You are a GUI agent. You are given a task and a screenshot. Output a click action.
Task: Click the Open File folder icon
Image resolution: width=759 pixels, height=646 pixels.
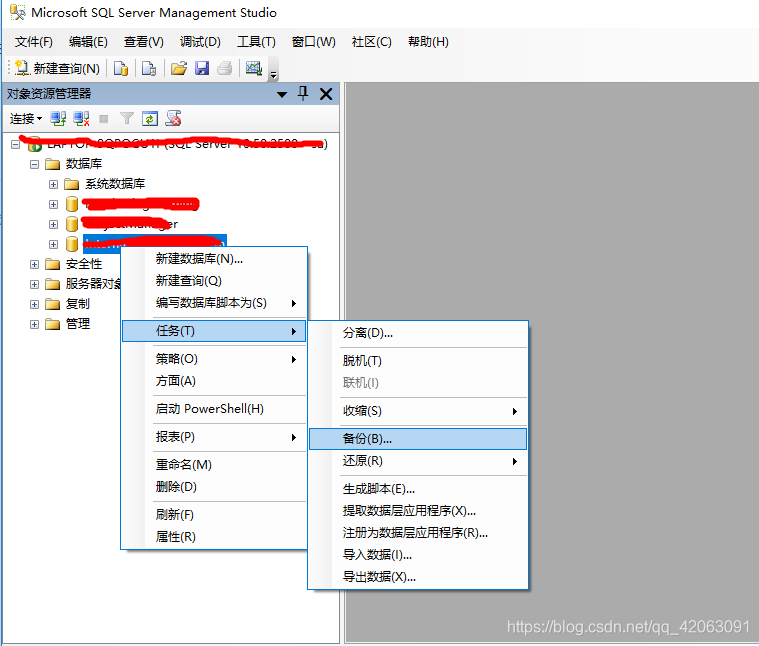click(179, 68)
